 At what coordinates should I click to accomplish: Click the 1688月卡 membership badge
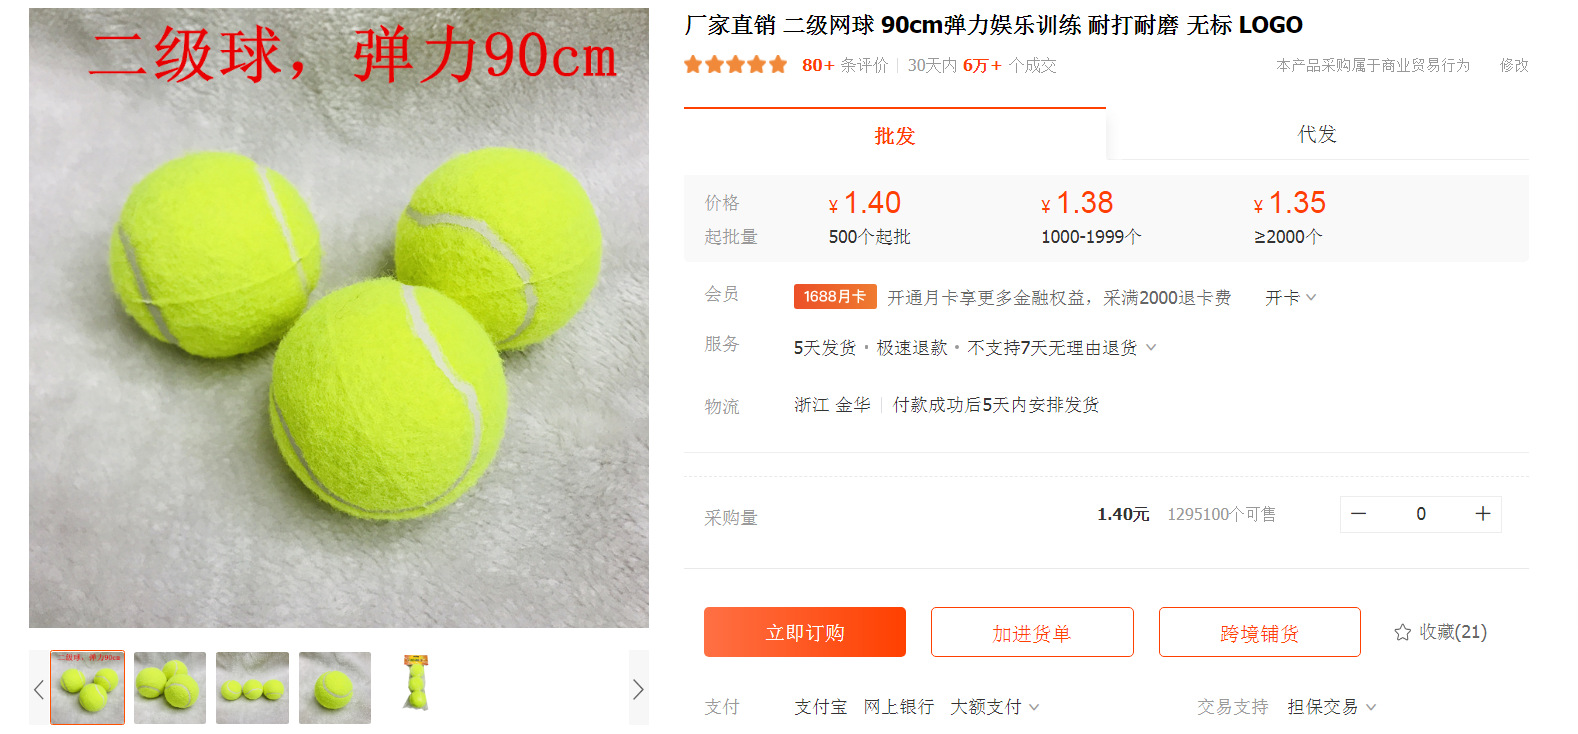[x=835, y=297]
